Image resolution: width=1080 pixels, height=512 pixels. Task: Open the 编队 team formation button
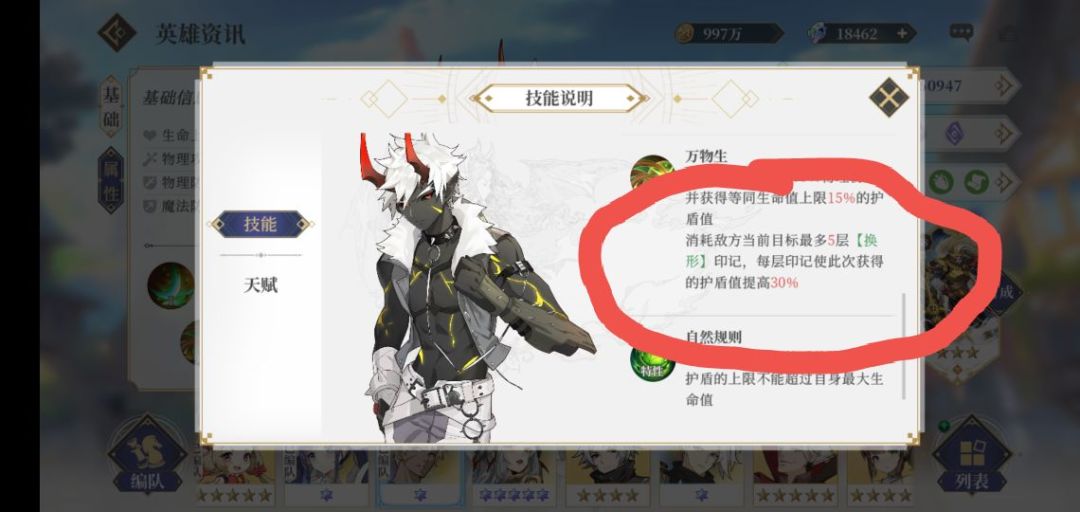[147, 455]
